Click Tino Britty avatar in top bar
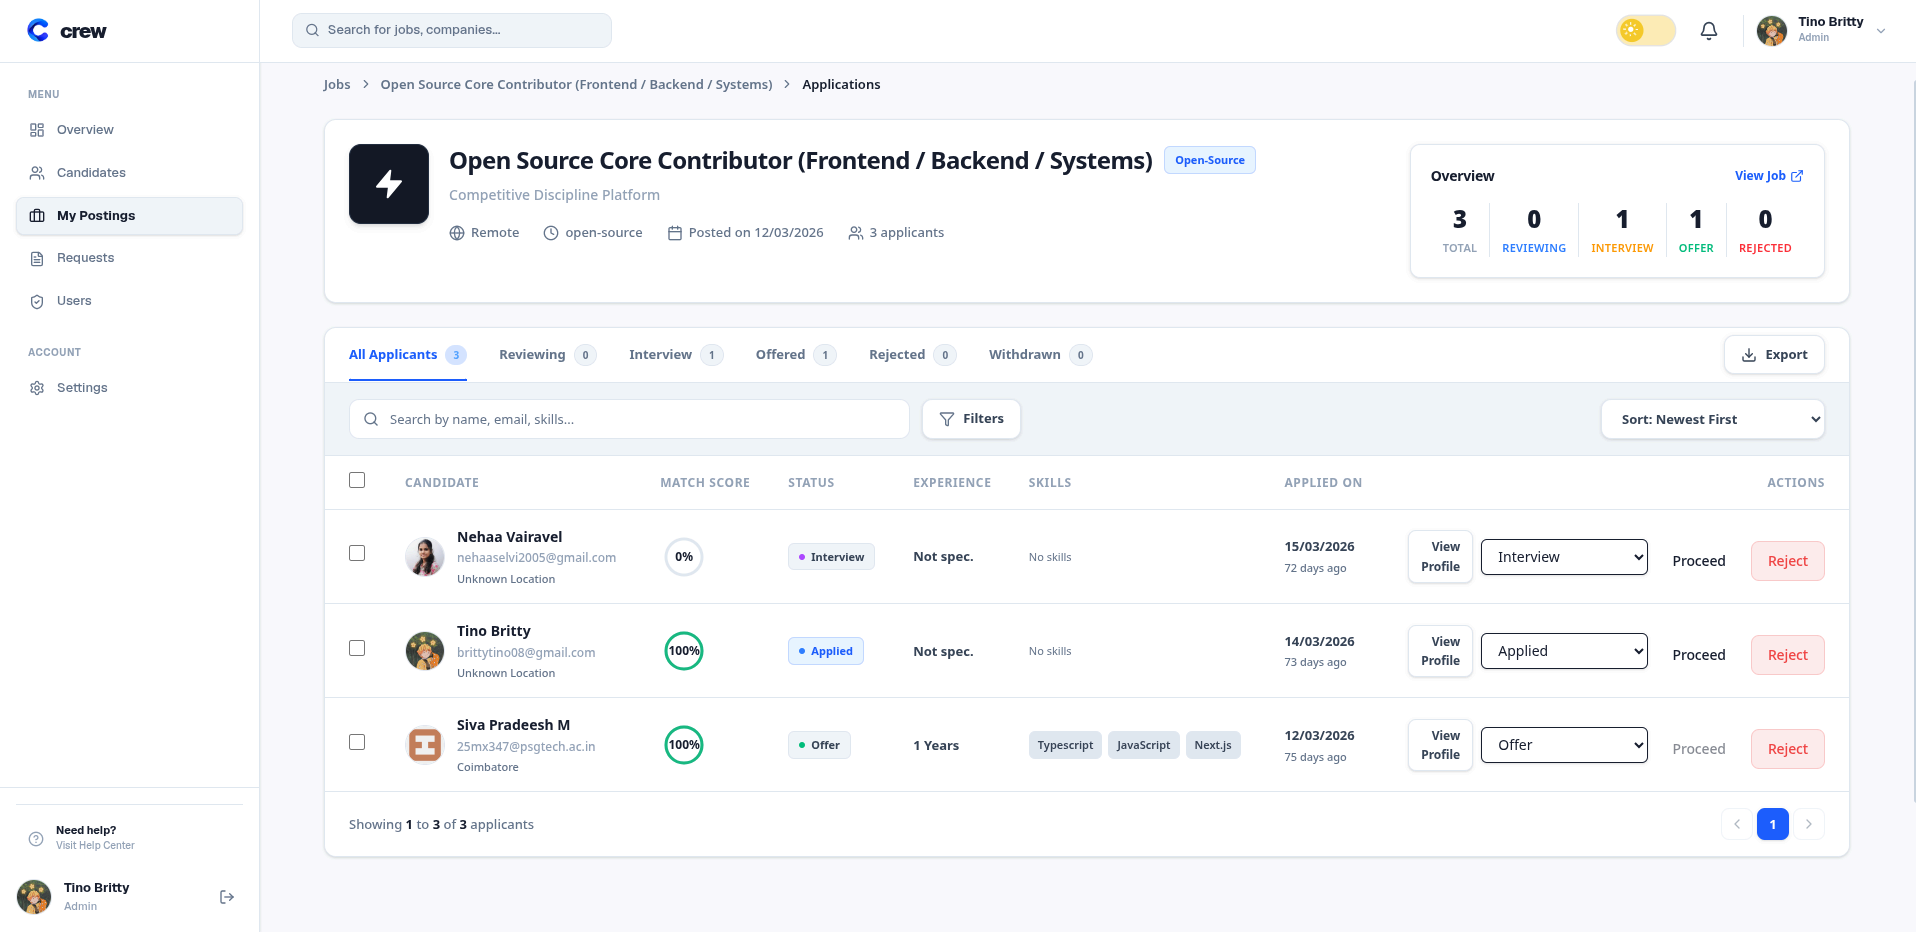This screenshot has height=932, width=1916. [1772, 31]
